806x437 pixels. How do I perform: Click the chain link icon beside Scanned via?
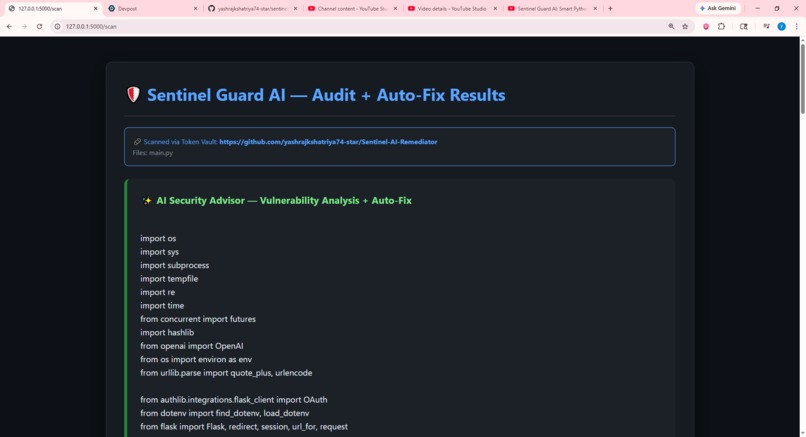[137, 142]
